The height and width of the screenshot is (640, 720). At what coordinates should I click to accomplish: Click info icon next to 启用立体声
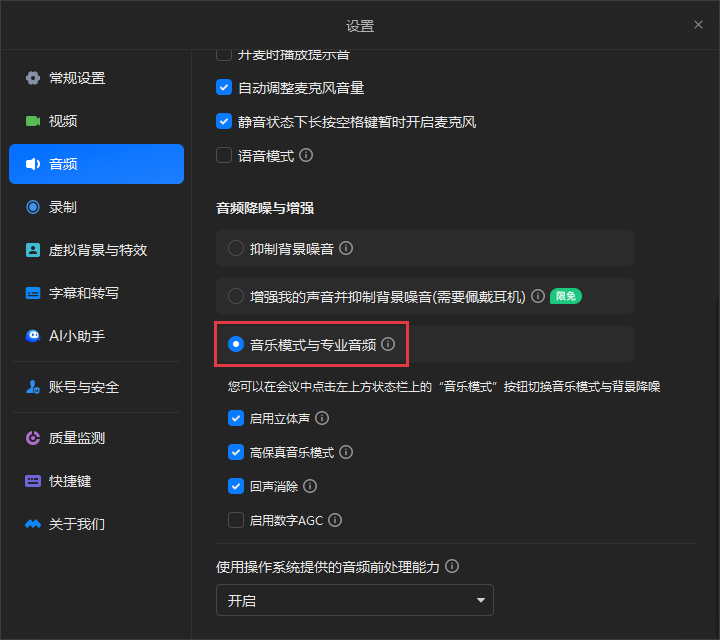pyautogui.click(x=322, y=418)
